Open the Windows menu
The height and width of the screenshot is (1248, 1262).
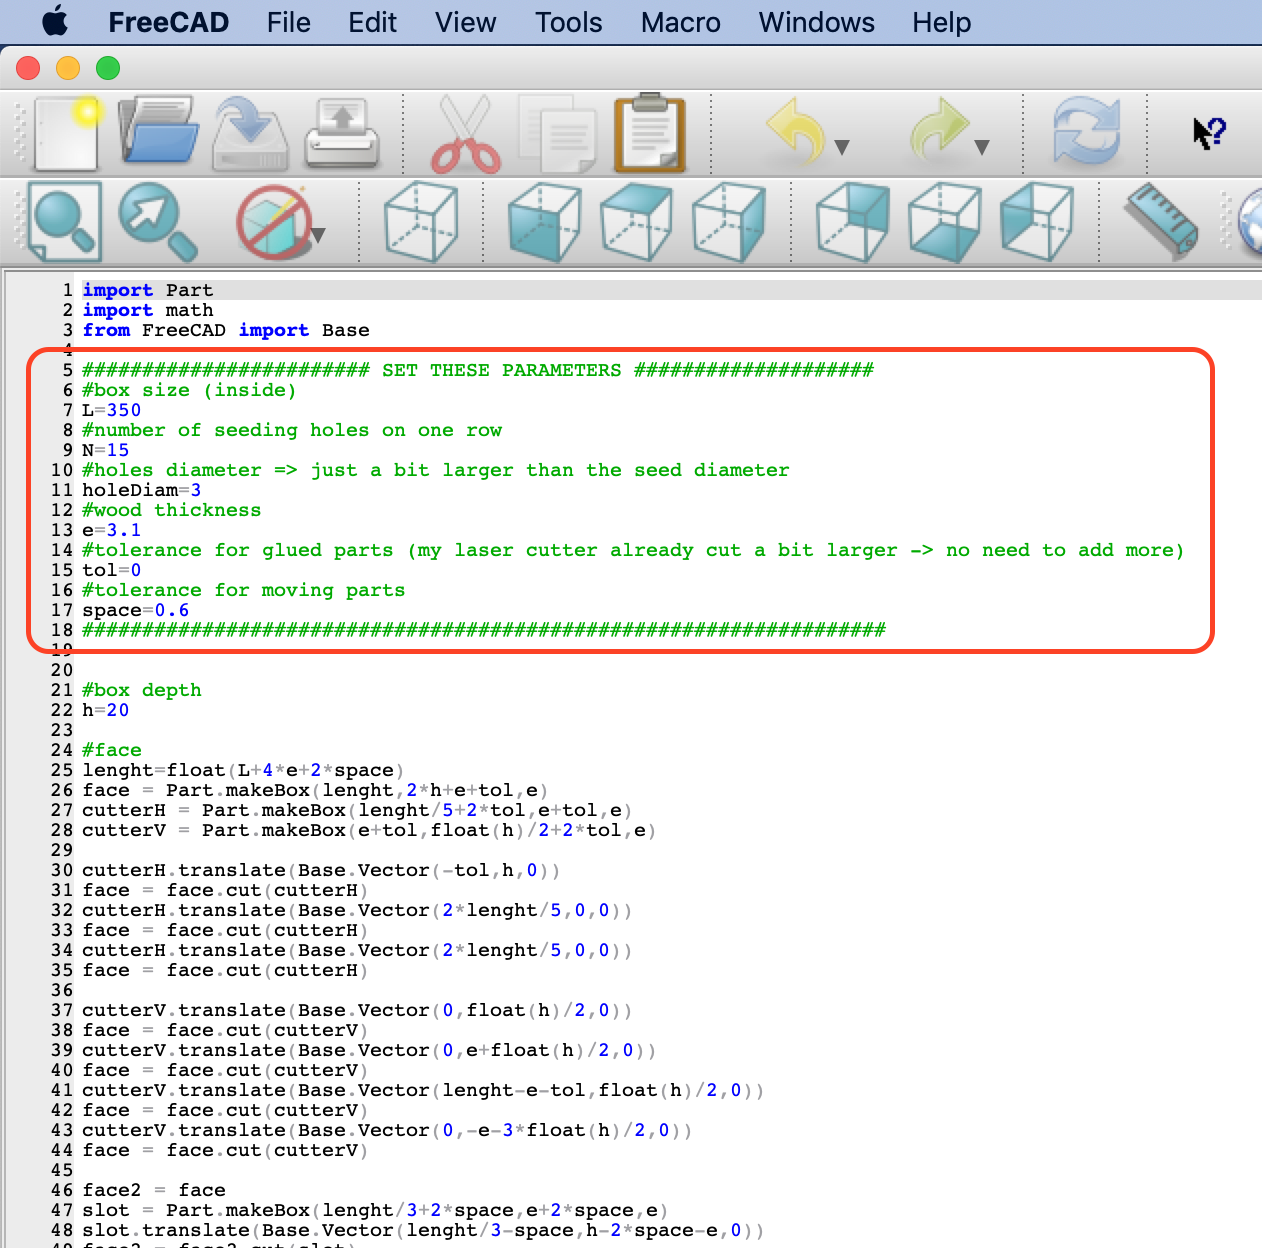tap(816, 22)
